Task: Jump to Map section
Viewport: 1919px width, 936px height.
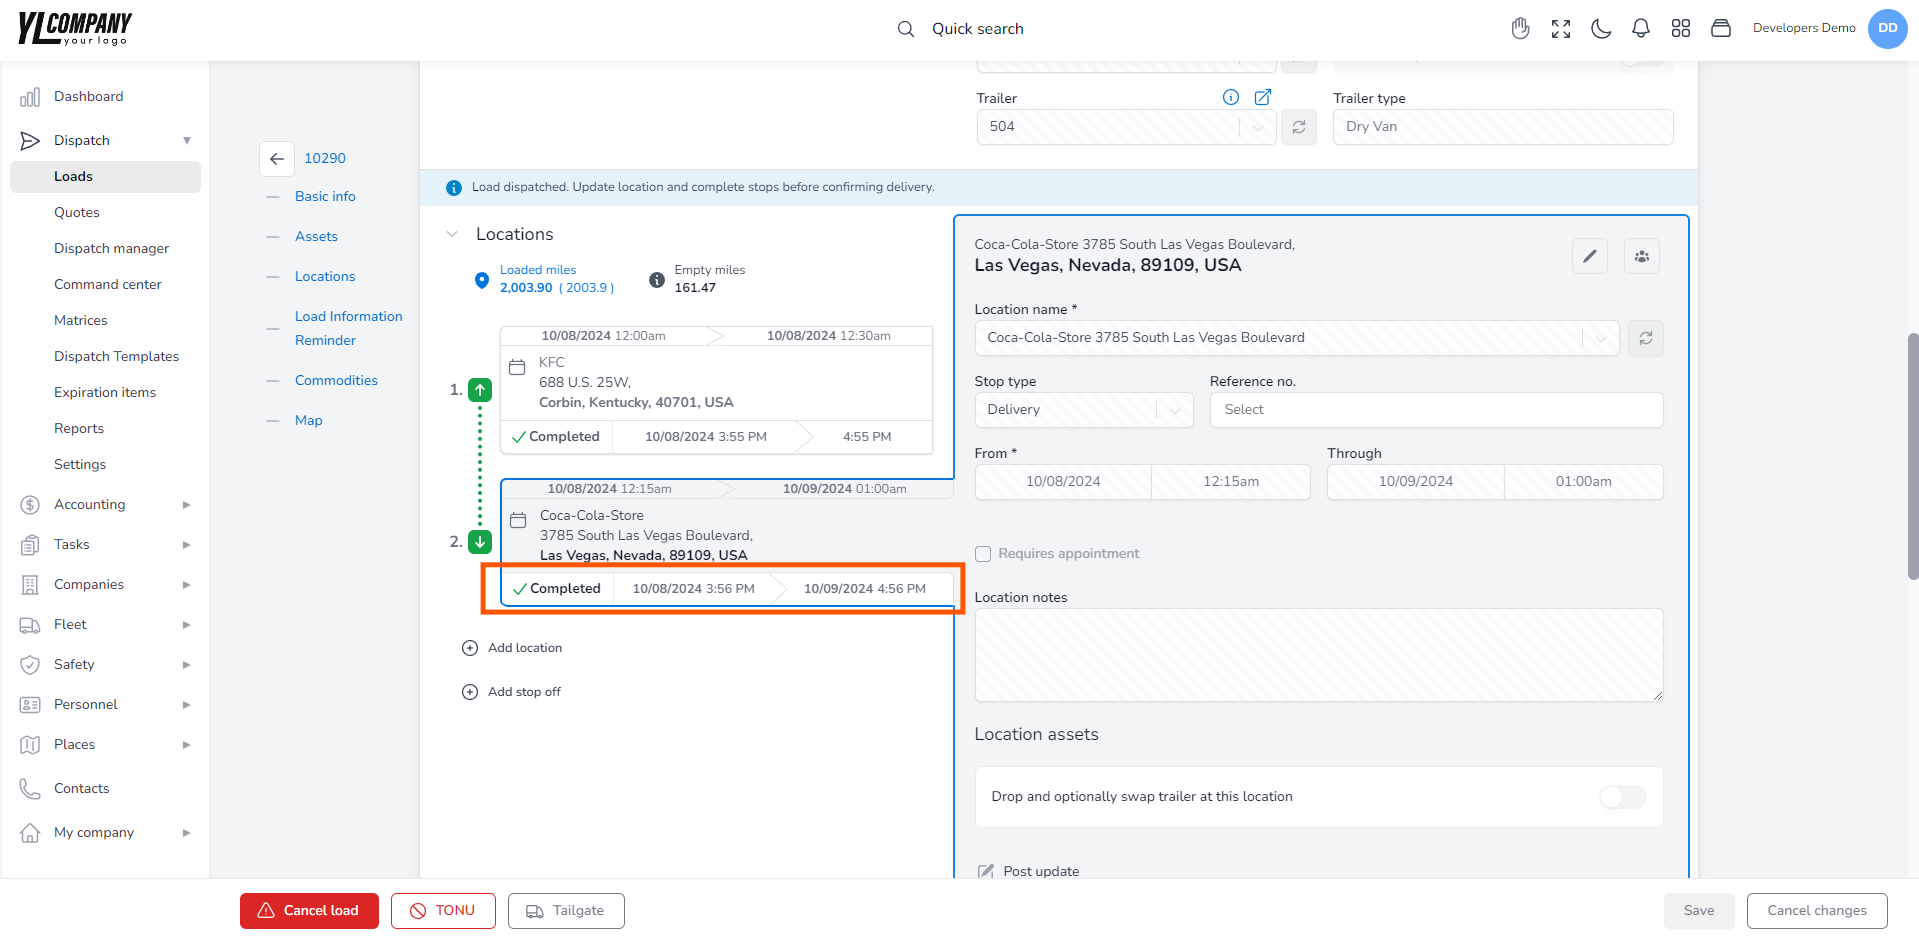Action: click(x=308, y=420)
